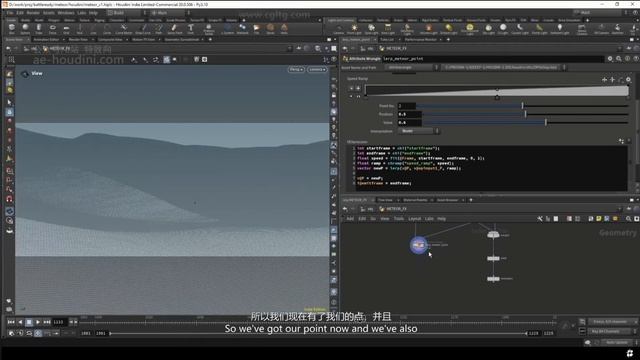The height and width of the screenshot is (360, 640).
Task: Select the Grid shelf tool
Action: tap(66, 29)
